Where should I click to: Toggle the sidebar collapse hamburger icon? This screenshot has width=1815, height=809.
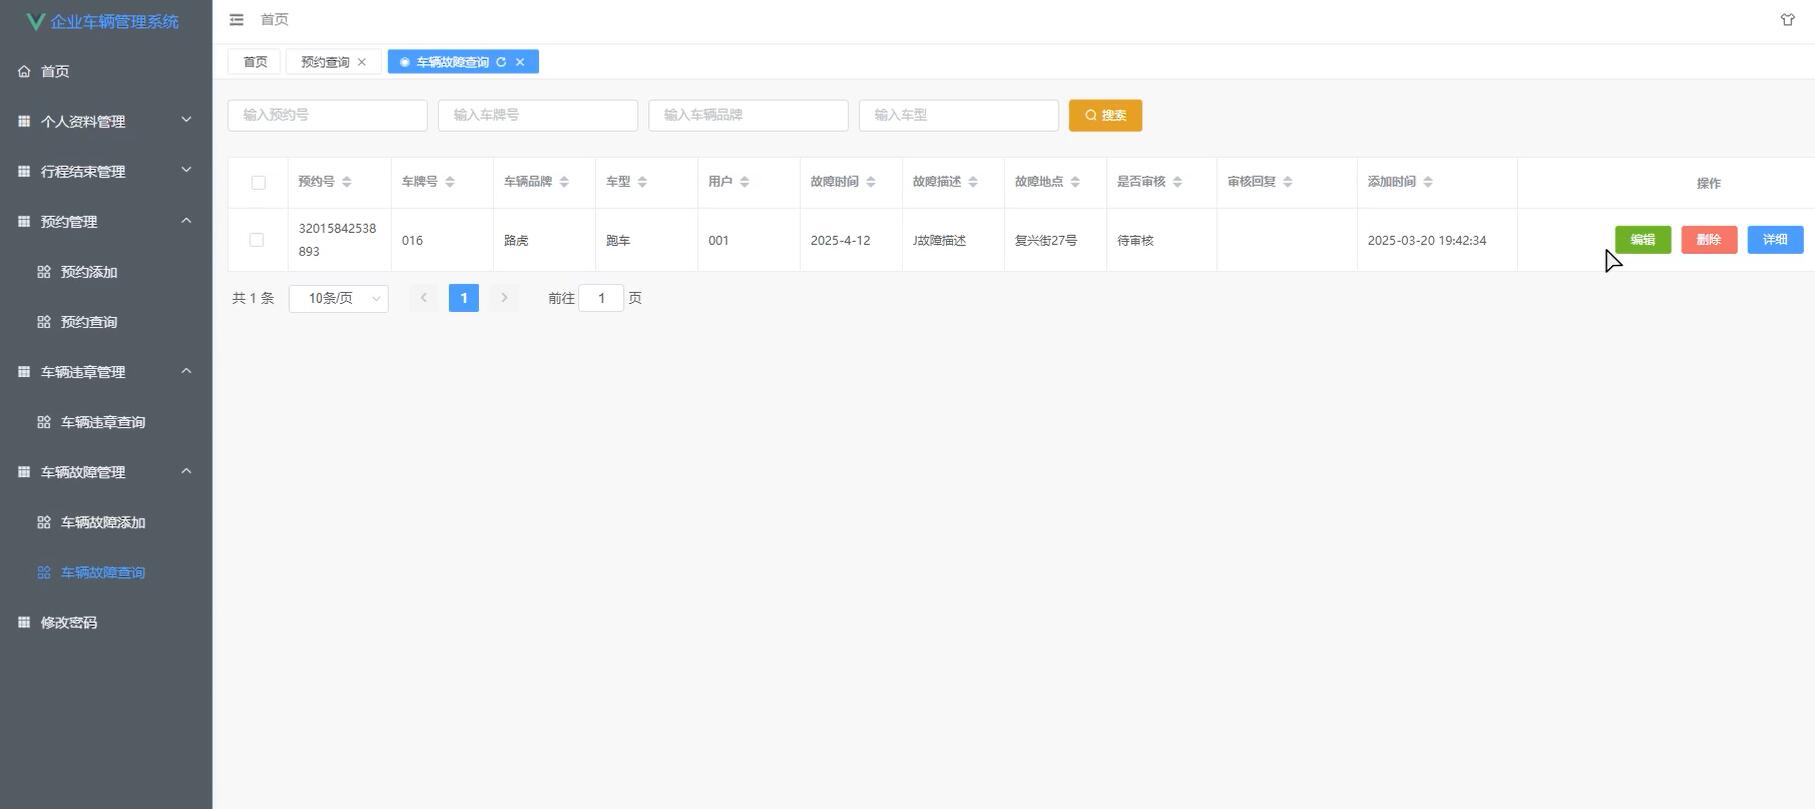pyautogui.click(x=236, y=20)
